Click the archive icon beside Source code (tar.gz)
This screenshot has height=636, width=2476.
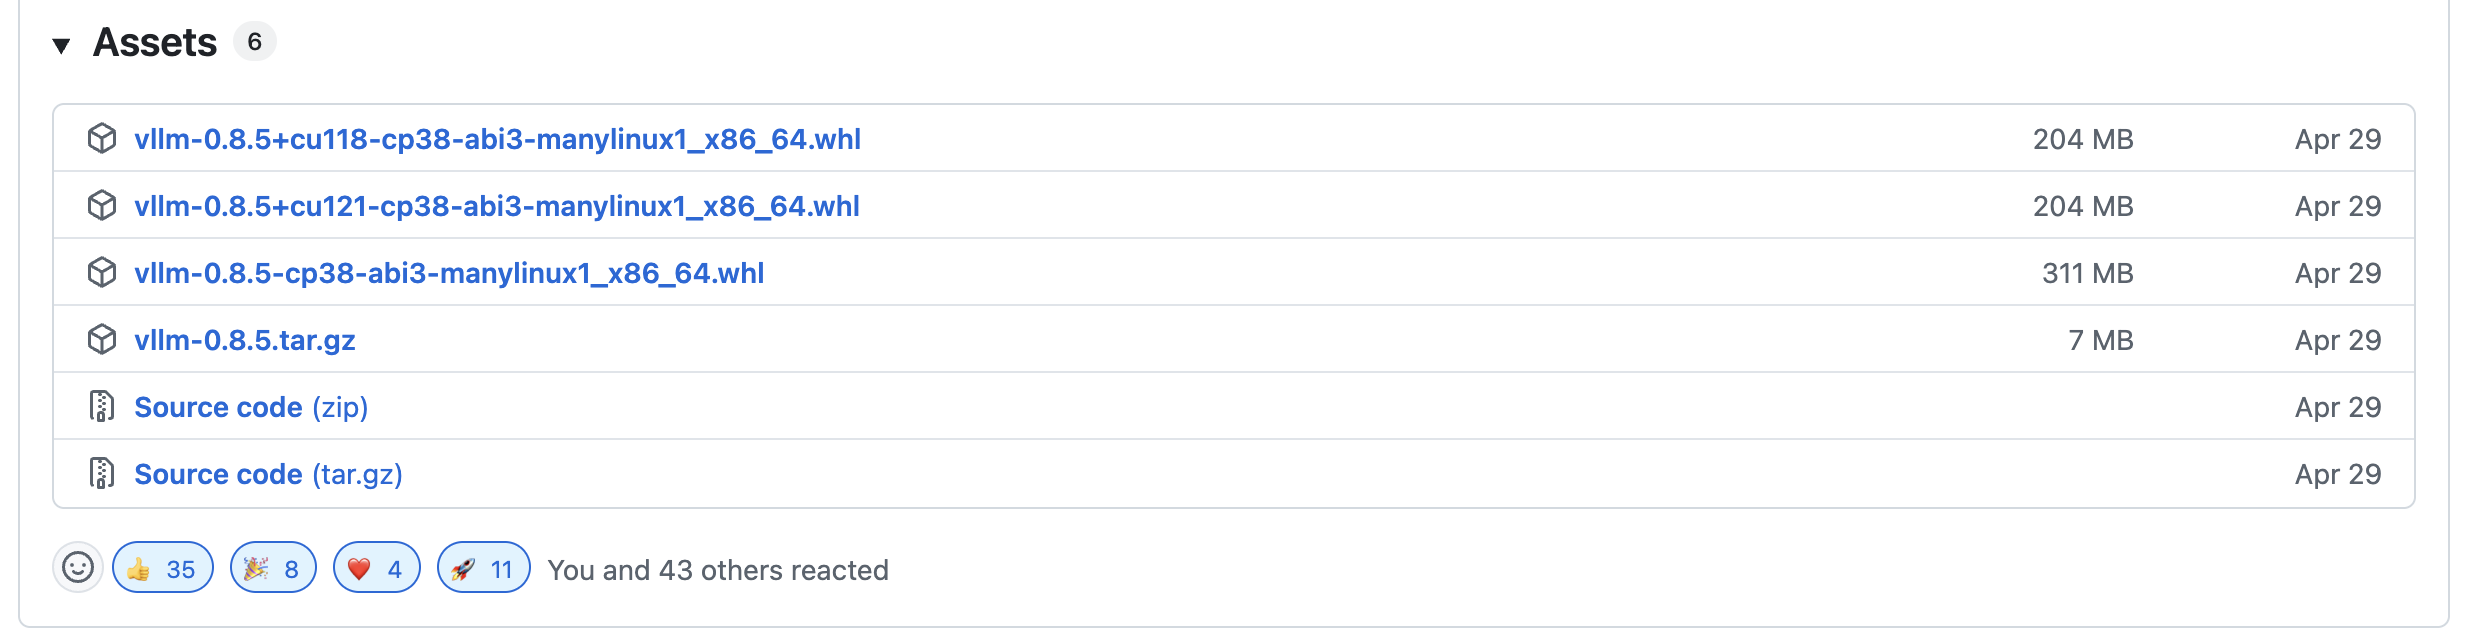click(x=101, y=474)
